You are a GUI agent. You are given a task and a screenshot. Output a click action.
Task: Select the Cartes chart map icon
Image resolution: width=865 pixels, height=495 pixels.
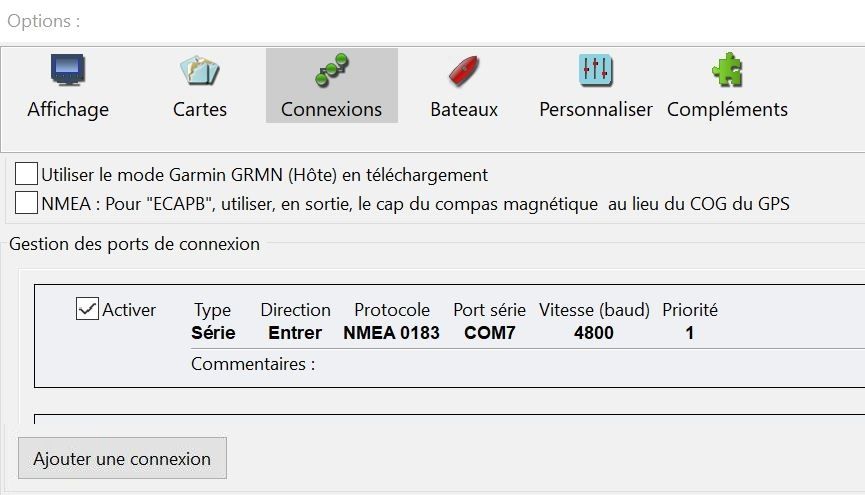(x=199, y=70)
